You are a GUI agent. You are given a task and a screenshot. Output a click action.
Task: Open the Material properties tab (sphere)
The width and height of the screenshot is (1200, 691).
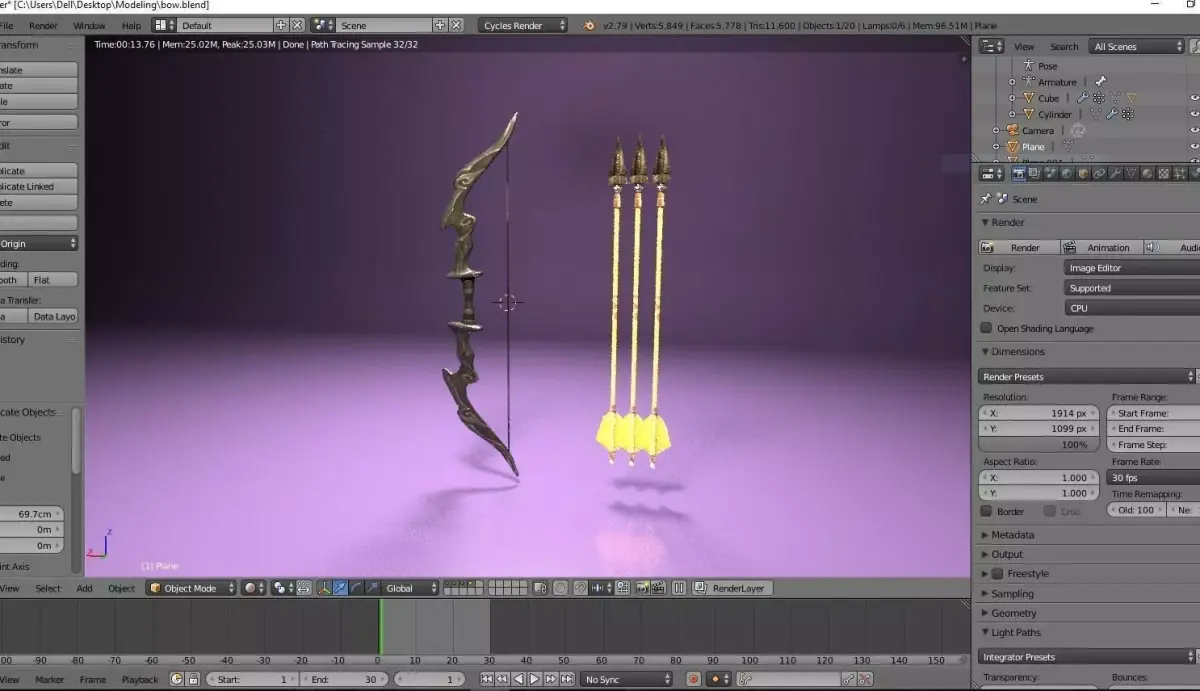pos(1146,173)
